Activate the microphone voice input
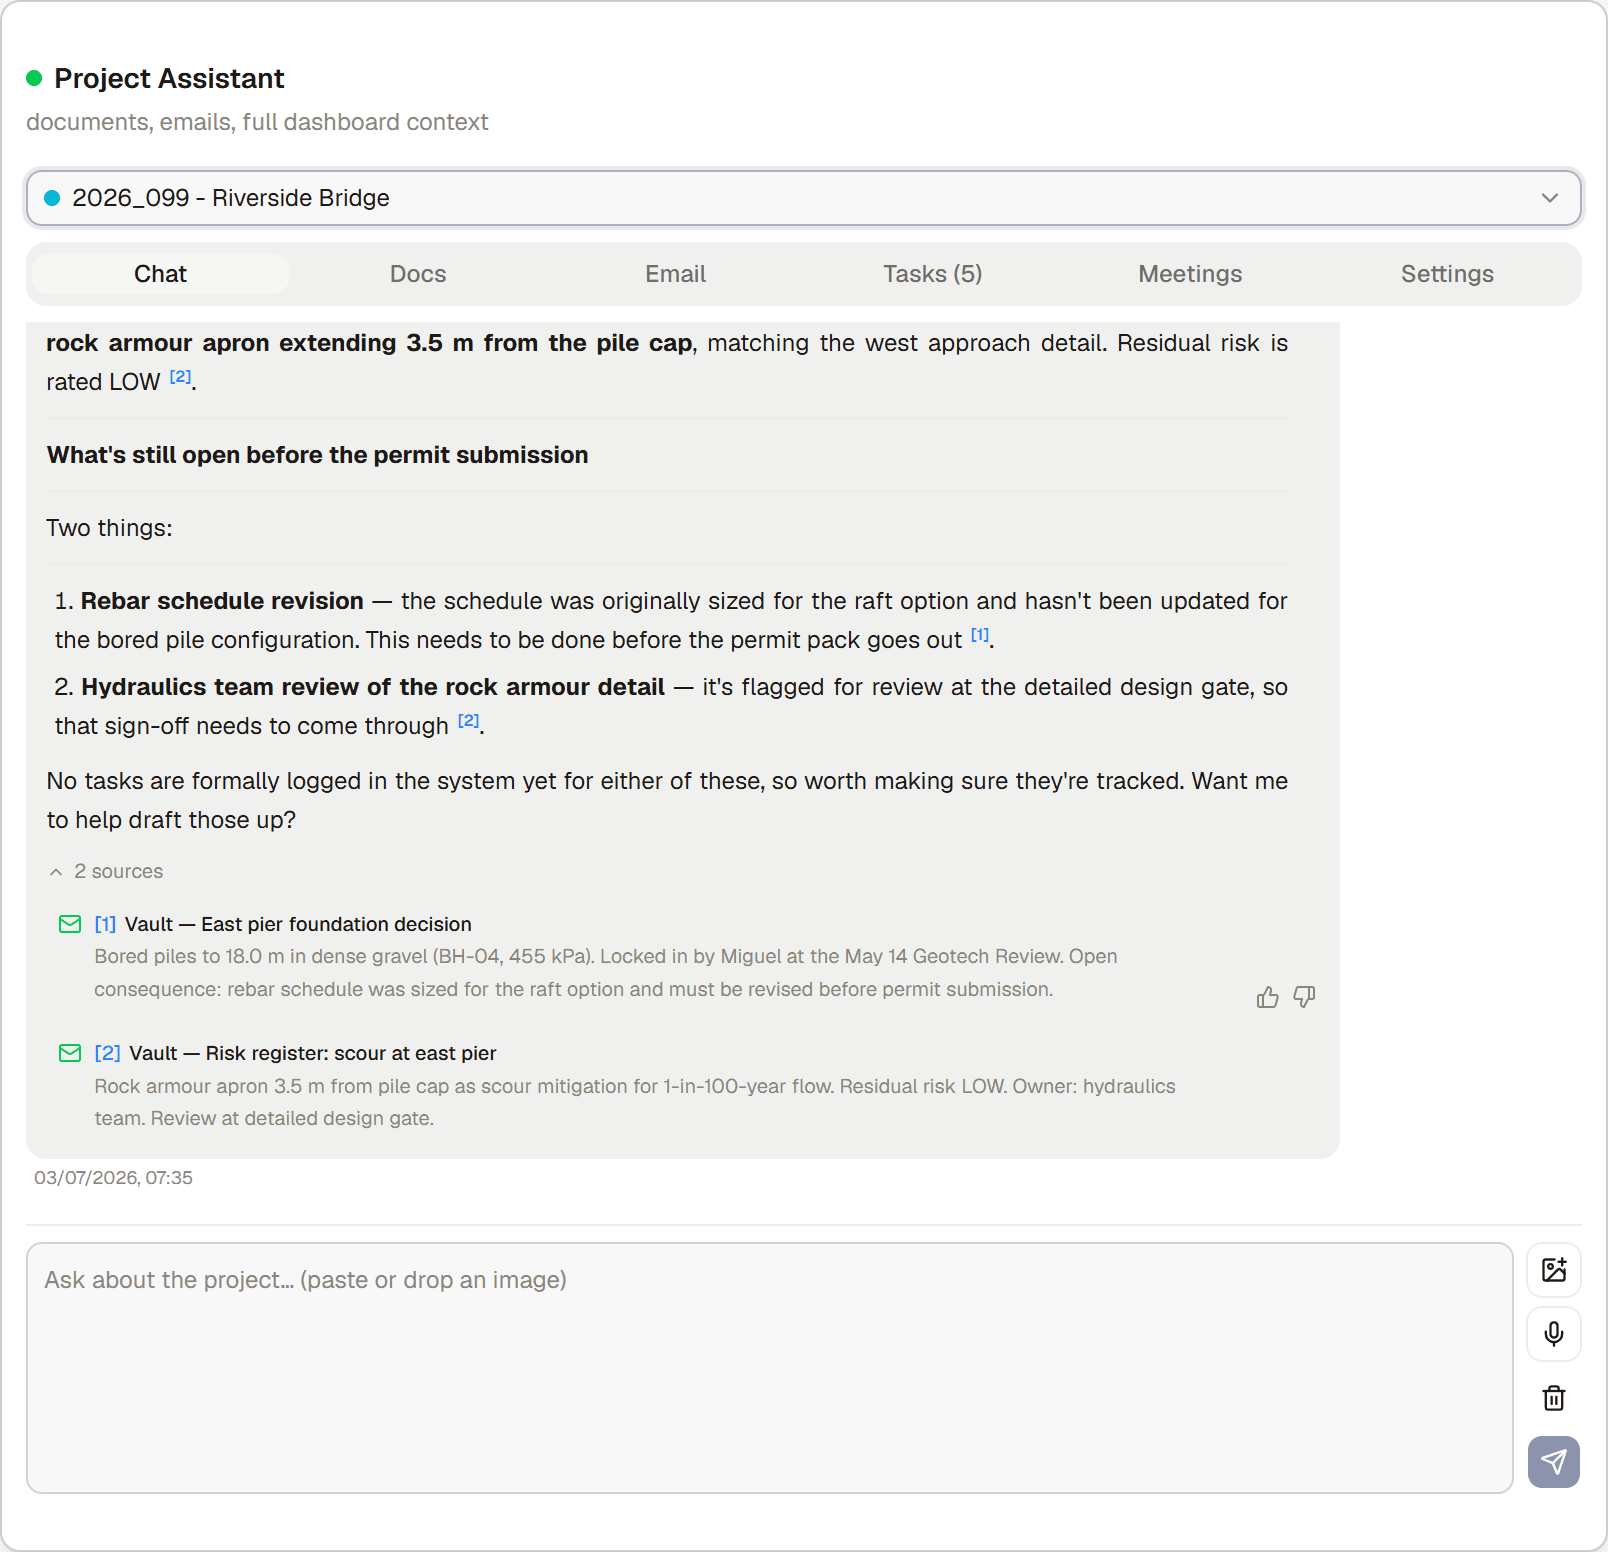 pos(1554,1334)
